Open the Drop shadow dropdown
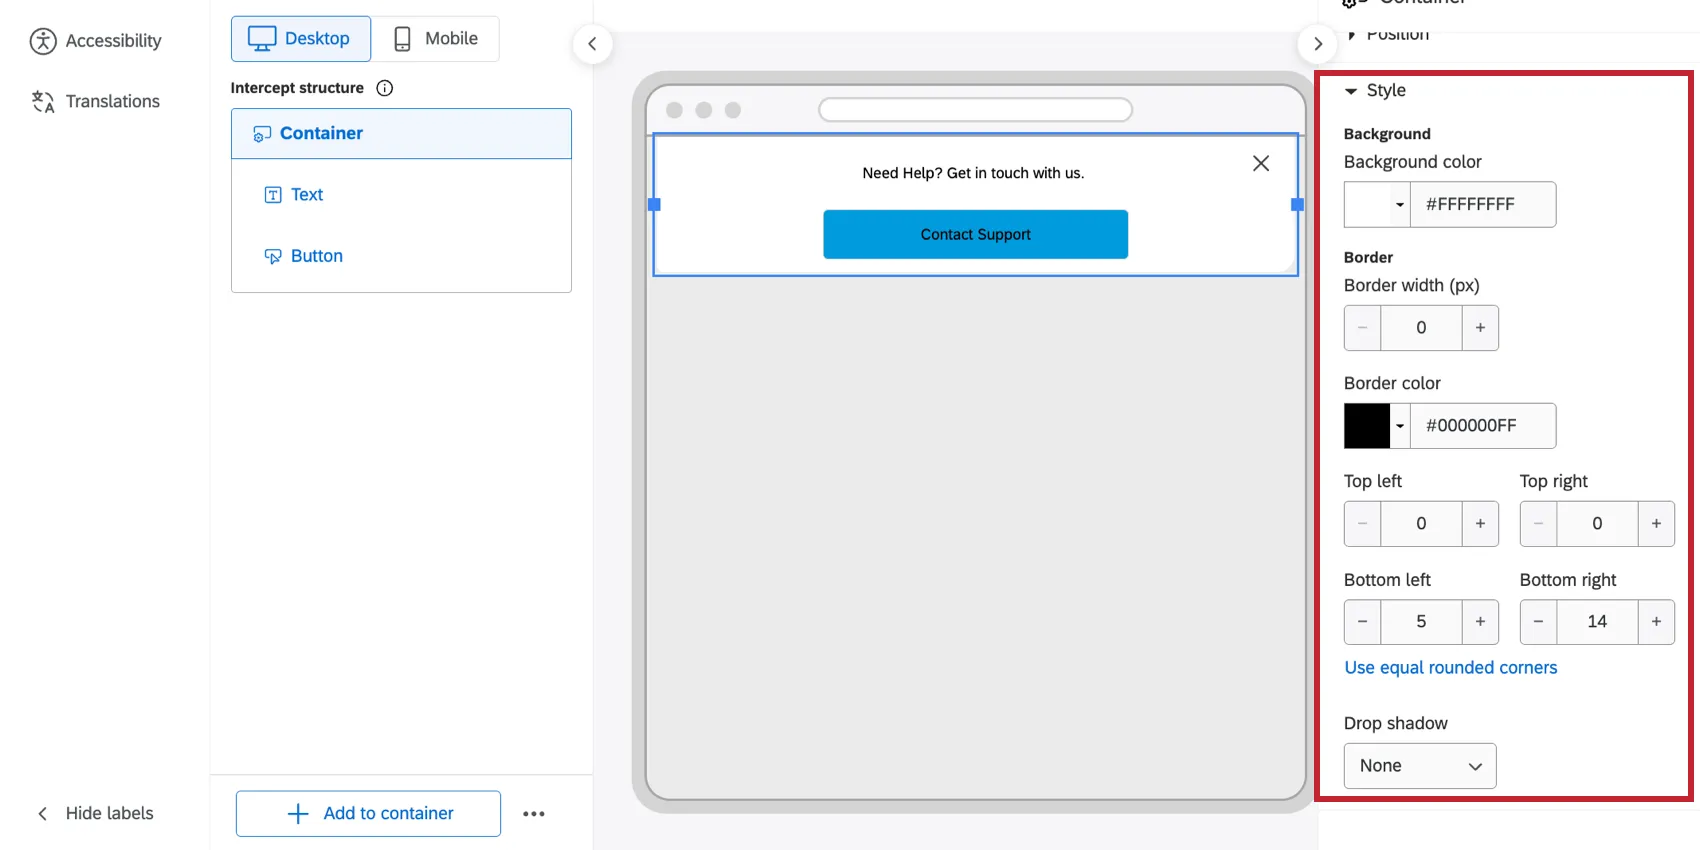 (1420, 766)
